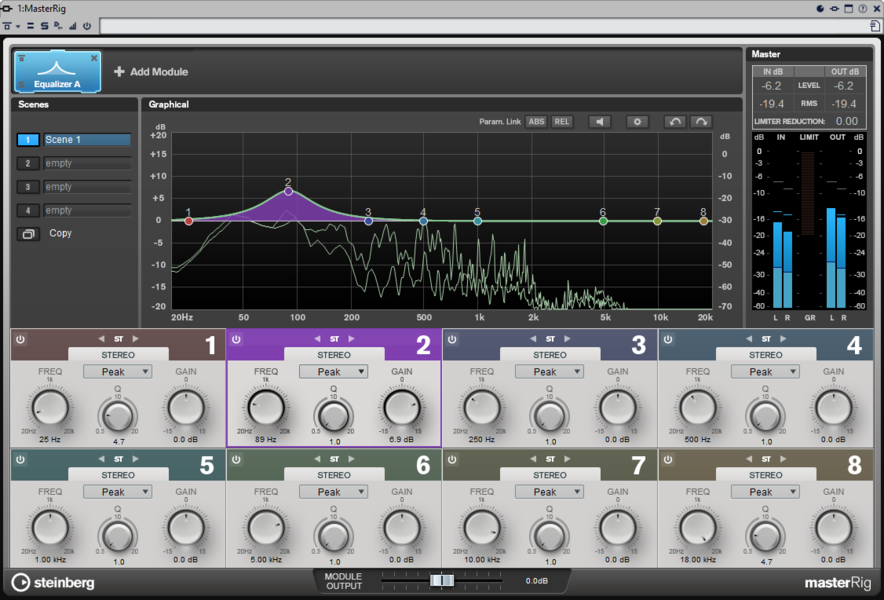Click the Copy scene icon
The width and height of the screenshot is (884, 600).
coord(28,233)
